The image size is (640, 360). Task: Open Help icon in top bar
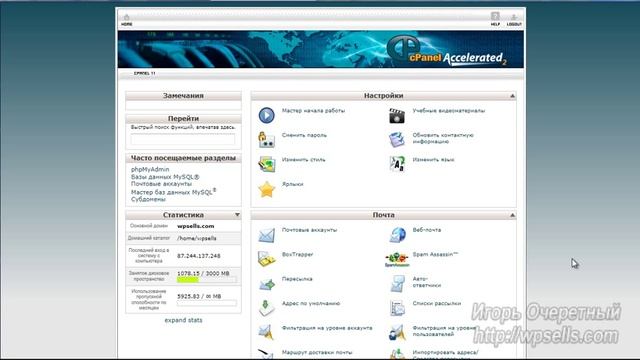(x=495, y=19)
